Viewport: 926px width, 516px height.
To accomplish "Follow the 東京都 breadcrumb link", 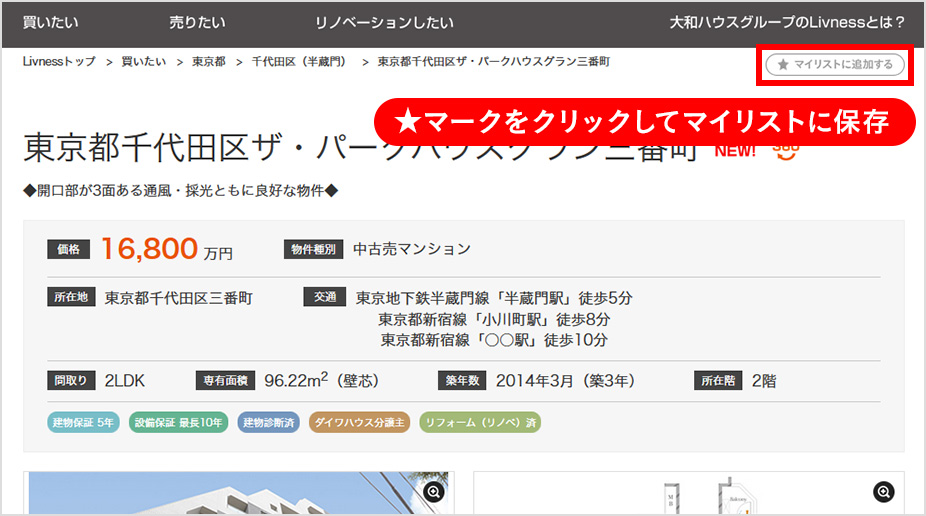I will (208, 61).
